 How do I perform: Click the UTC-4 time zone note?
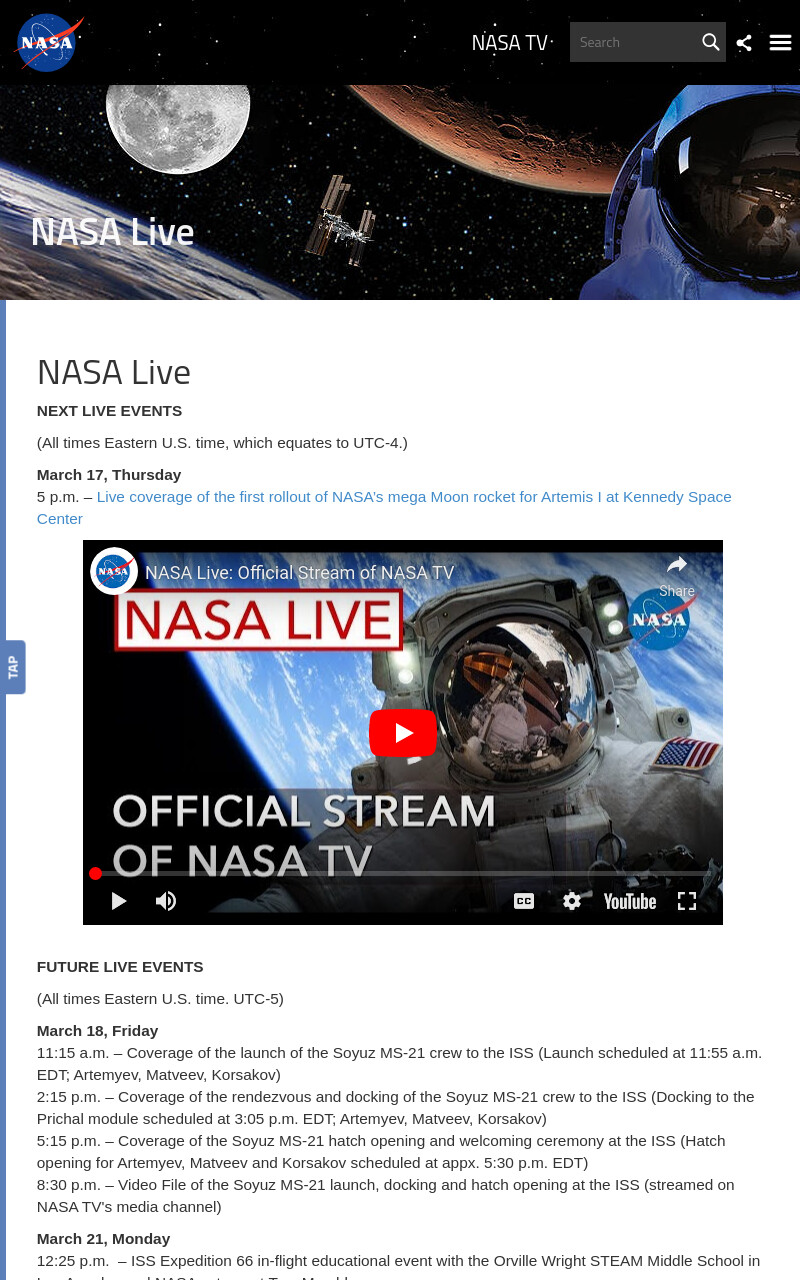point(222,443)
